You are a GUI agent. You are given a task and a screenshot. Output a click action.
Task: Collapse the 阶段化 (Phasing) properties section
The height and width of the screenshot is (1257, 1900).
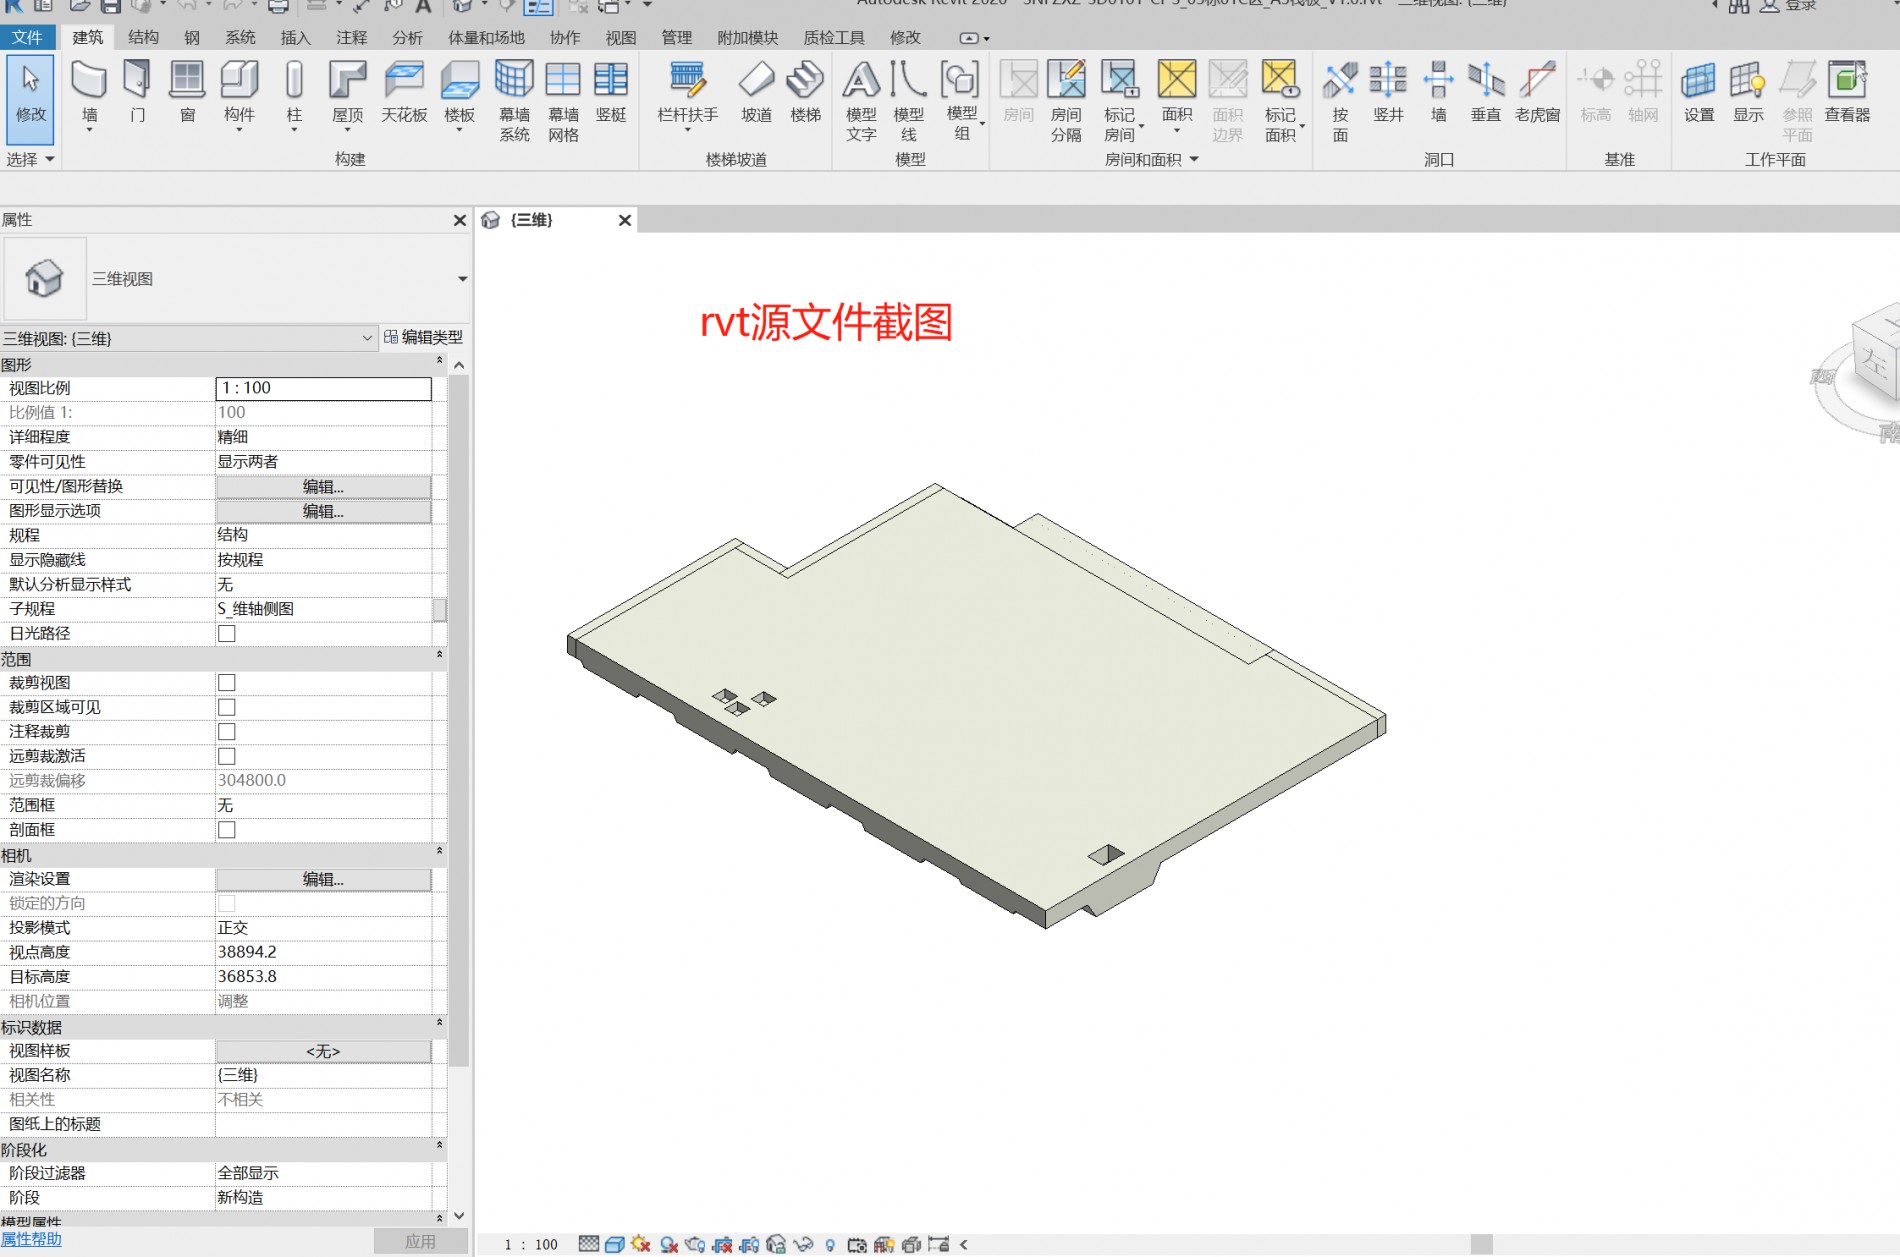(439, 1147)
